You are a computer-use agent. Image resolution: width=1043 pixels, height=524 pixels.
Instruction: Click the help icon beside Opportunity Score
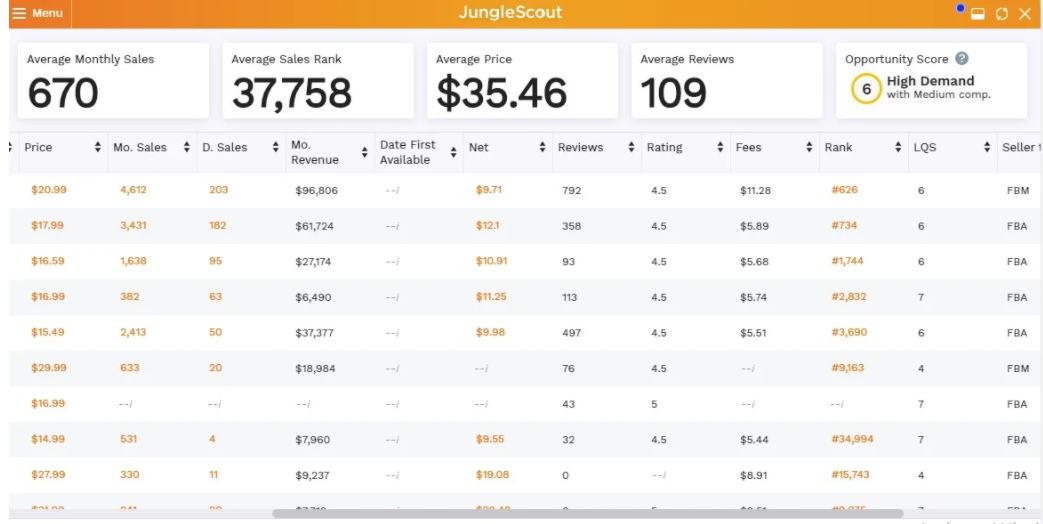click(962, 59)
